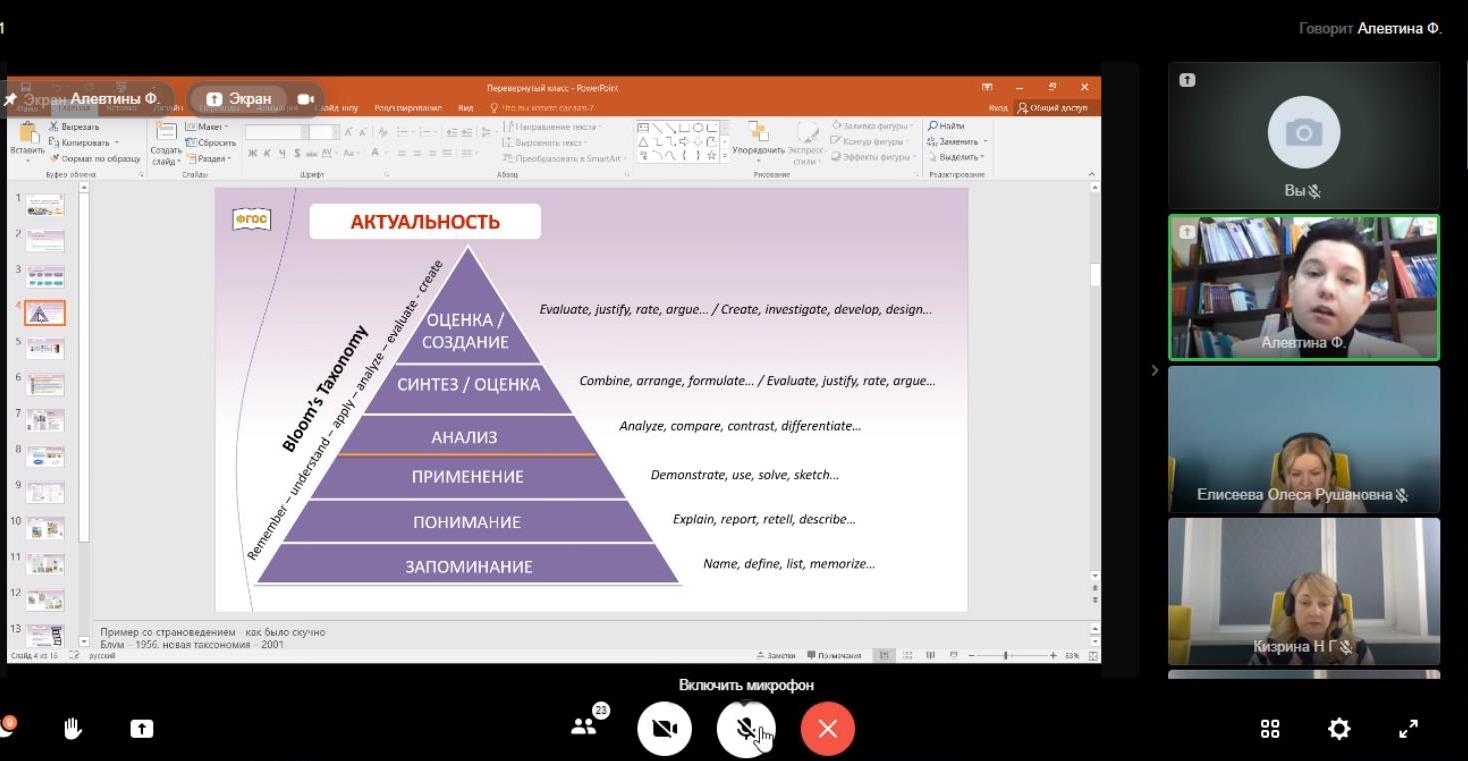Click Найти in PowerPoint ribbon
The width and height of the screenshot is (1468, 761).
[945, 126]
